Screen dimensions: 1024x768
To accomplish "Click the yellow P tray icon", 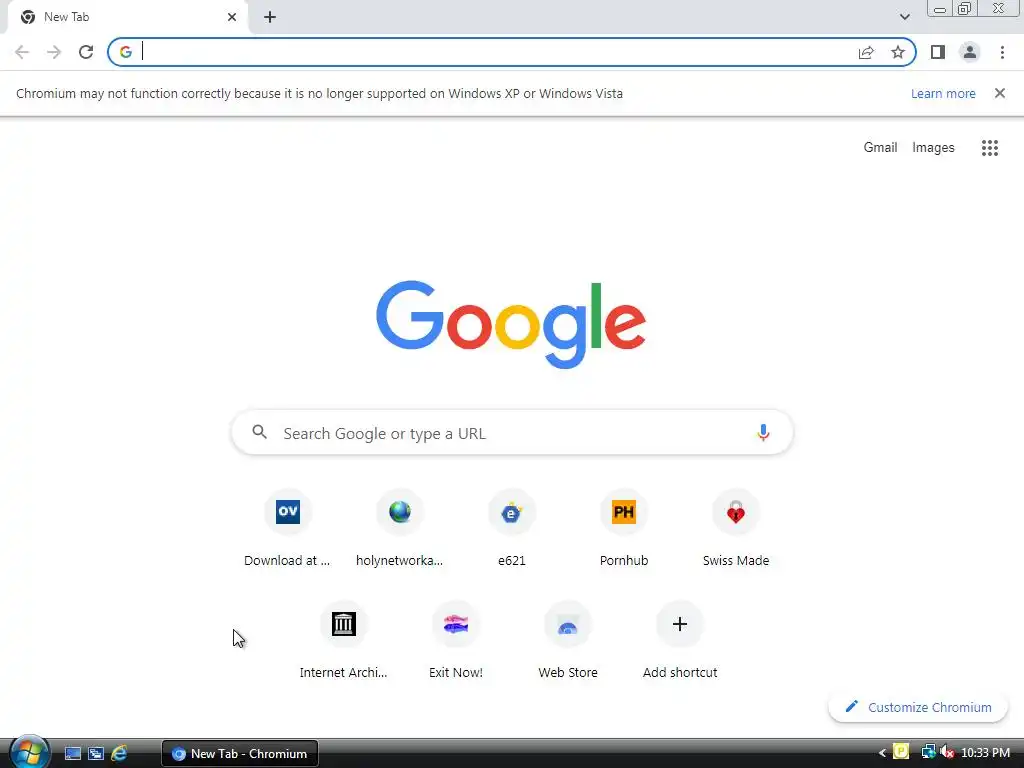I will (x=901, y=752).
